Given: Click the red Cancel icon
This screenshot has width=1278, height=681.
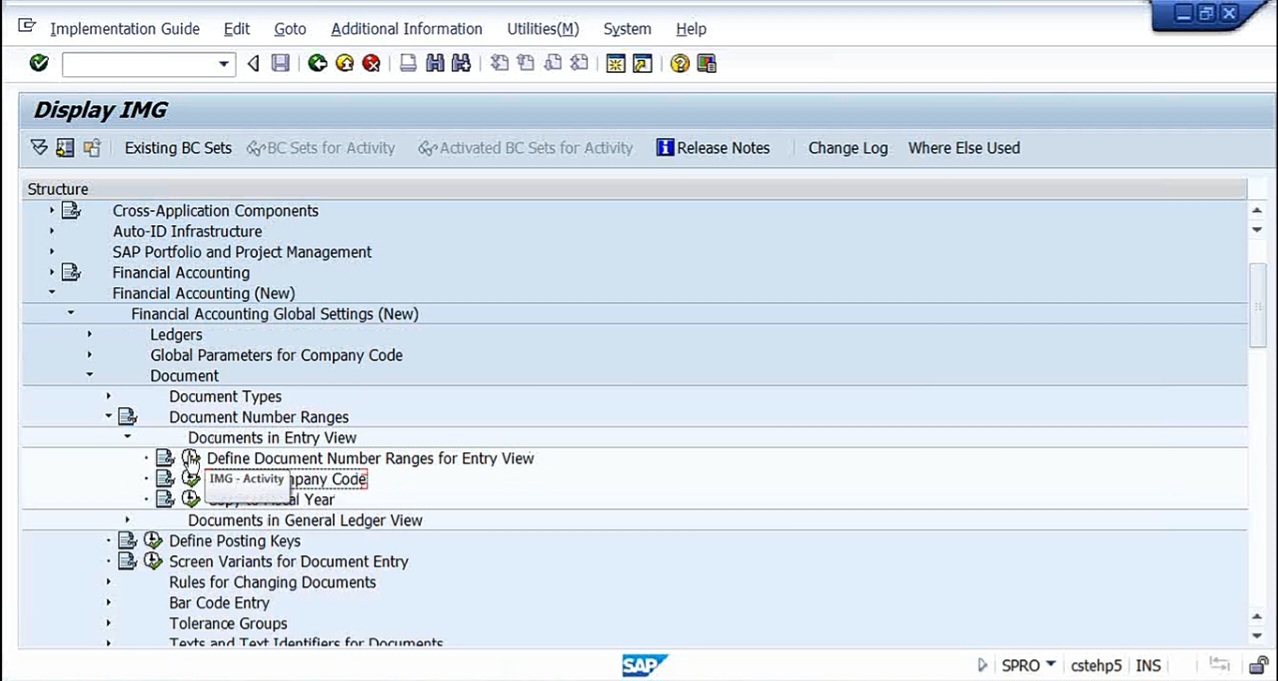Looking at the screenshot, I should click(x=372, y=64).
